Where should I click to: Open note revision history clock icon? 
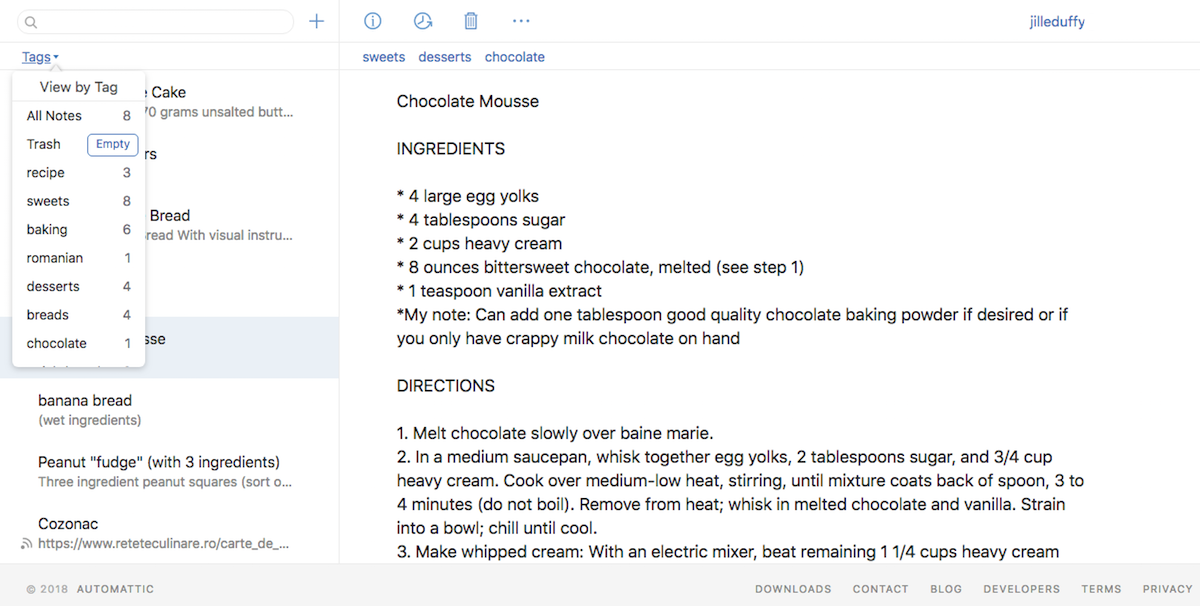click(x=423, y=21)
